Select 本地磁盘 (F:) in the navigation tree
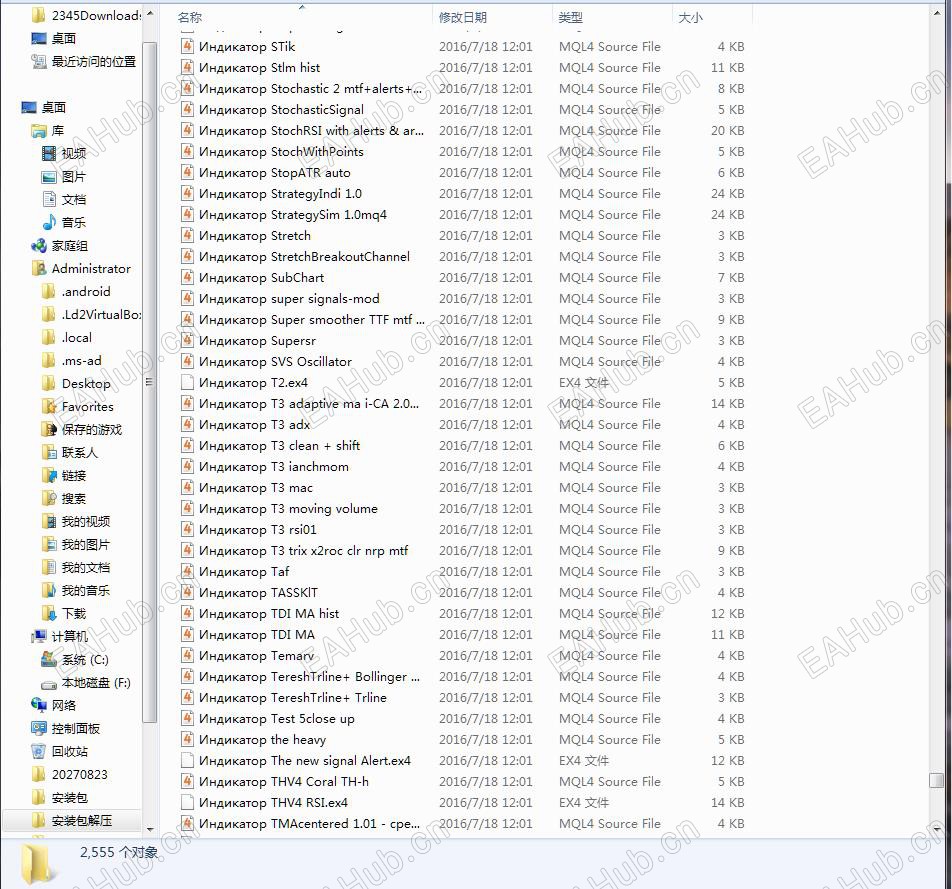 pyautogui.click(x=96, y=683)
